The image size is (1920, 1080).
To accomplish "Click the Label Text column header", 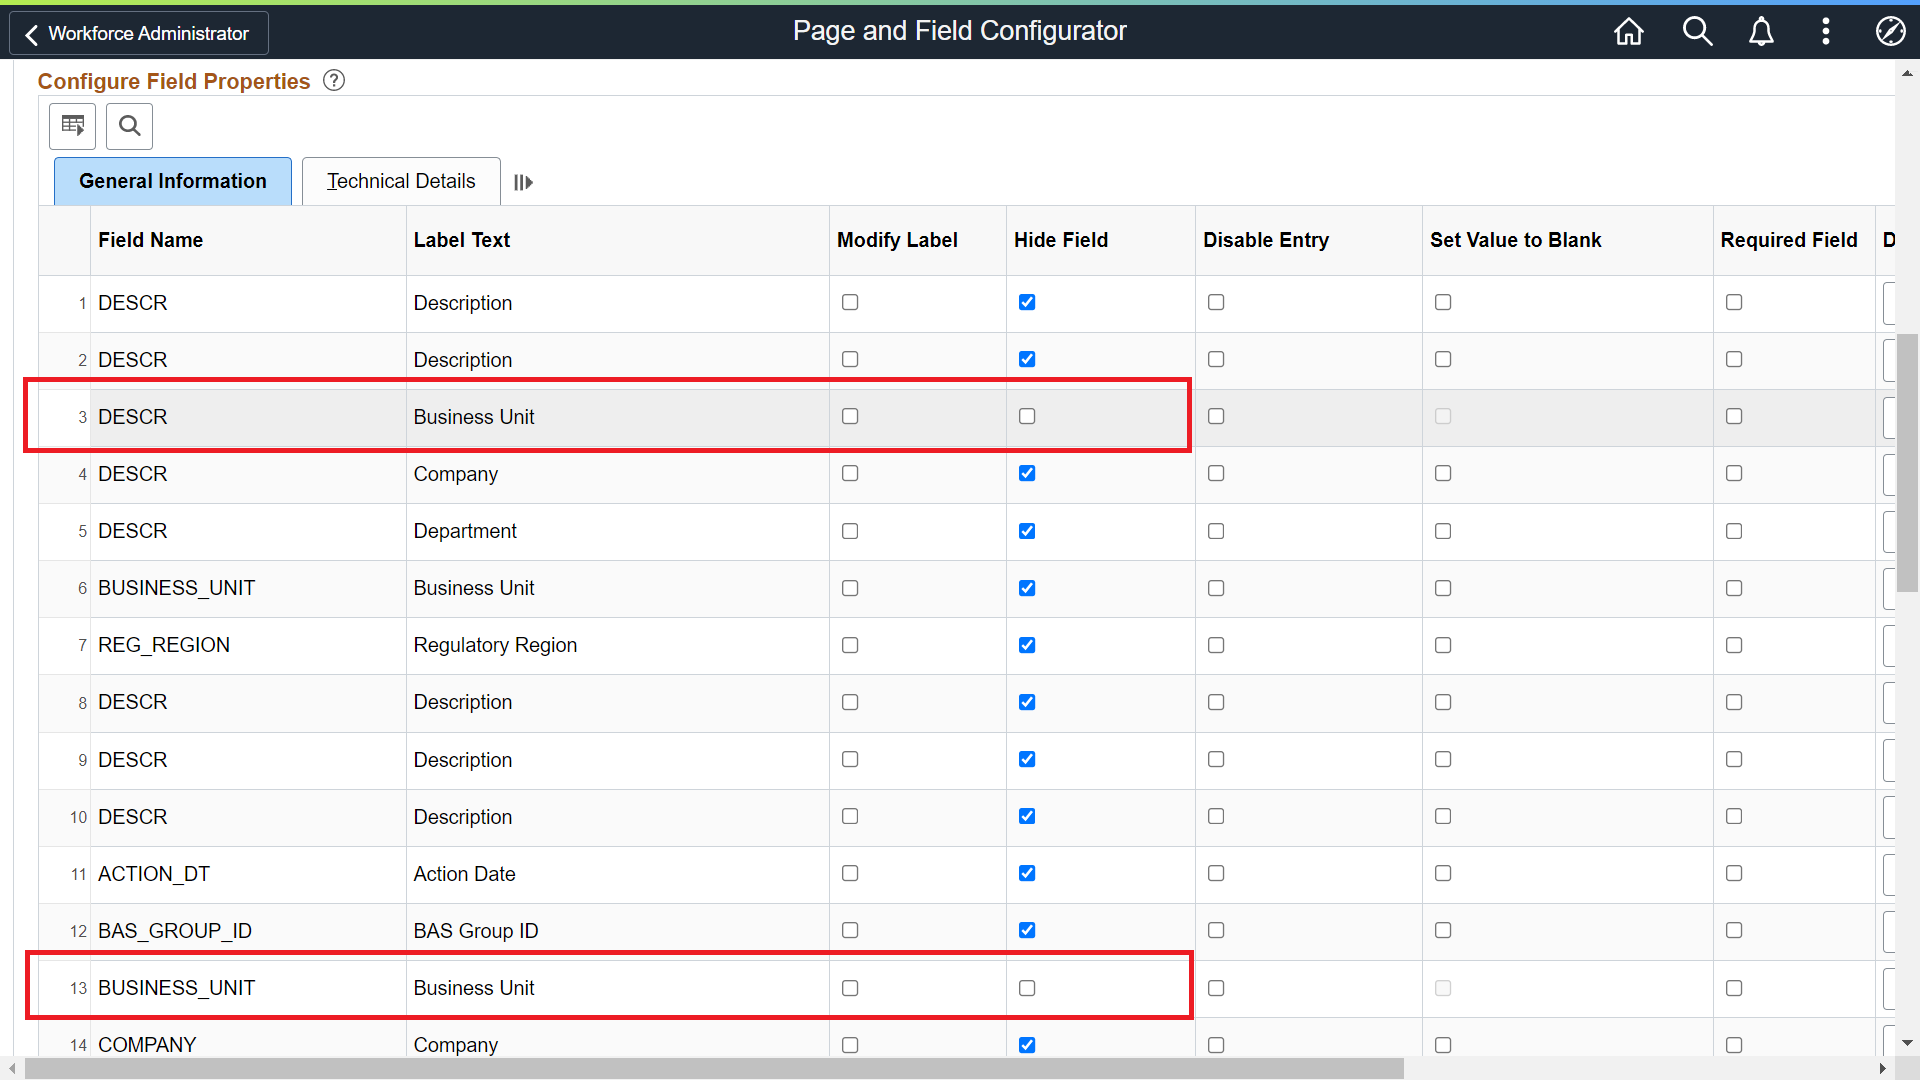I will (462, 240).
